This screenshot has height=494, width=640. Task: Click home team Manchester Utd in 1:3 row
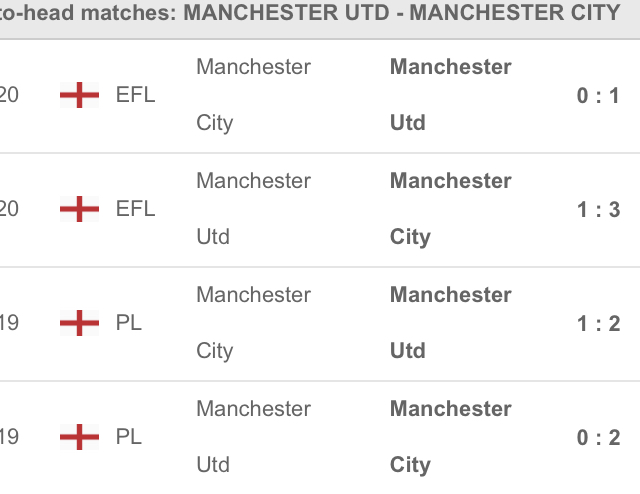point(253,209)
